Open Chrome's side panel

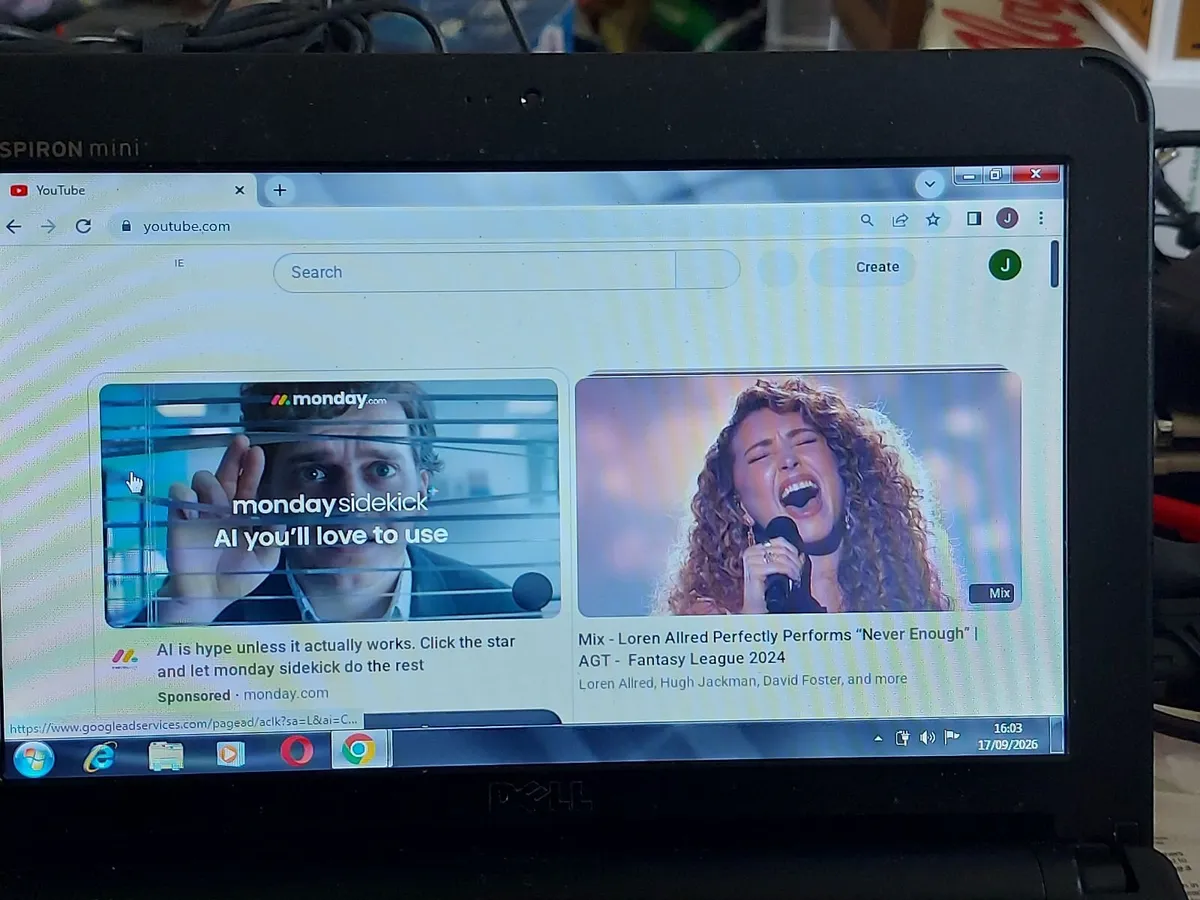click(974, 218)
